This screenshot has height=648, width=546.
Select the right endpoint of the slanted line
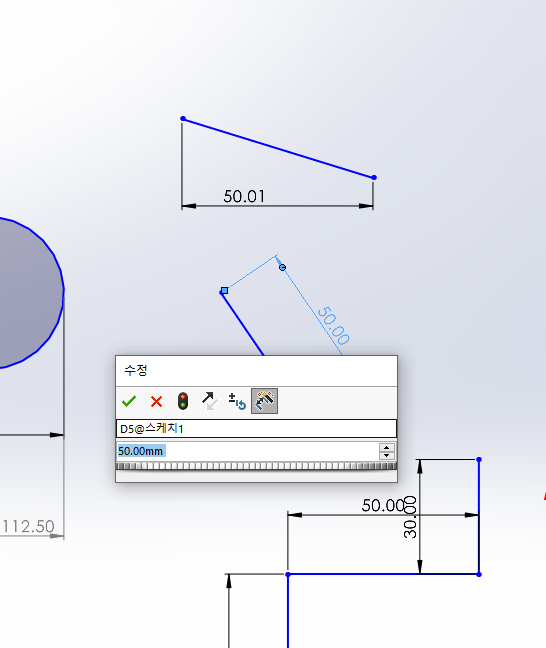click(x=374, y=178)
